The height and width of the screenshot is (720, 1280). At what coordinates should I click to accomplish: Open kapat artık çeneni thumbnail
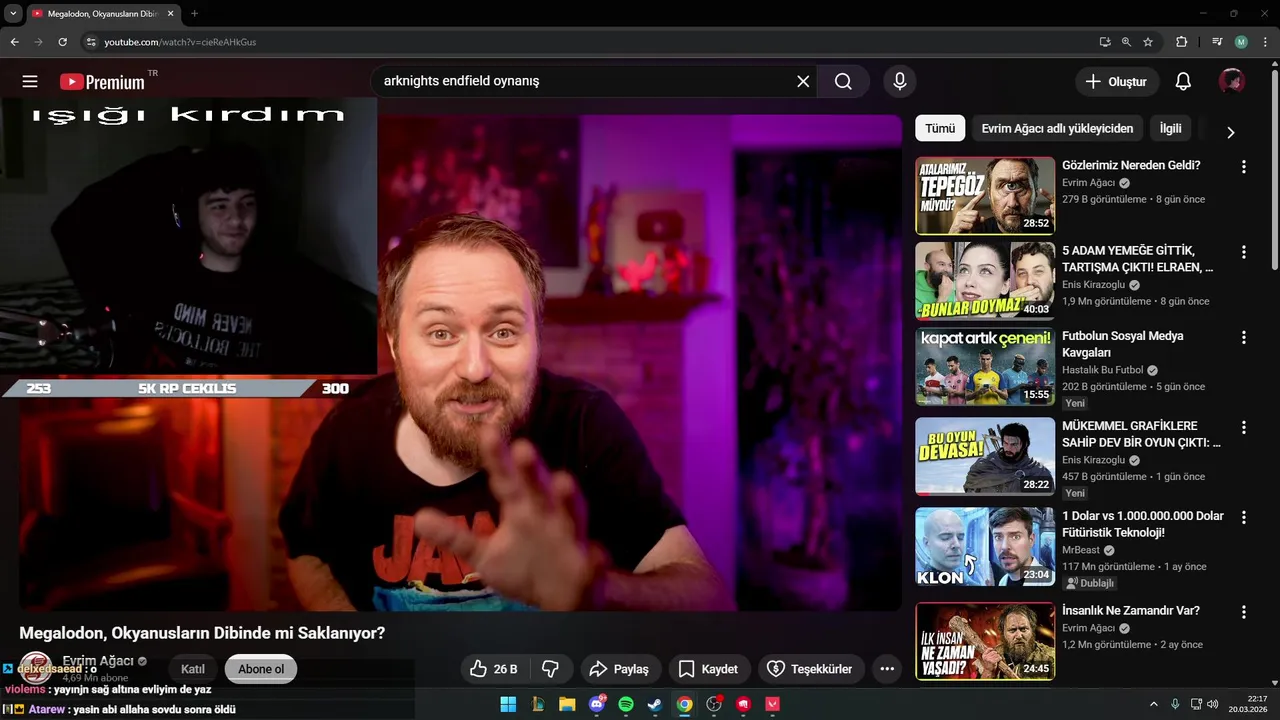985,367
